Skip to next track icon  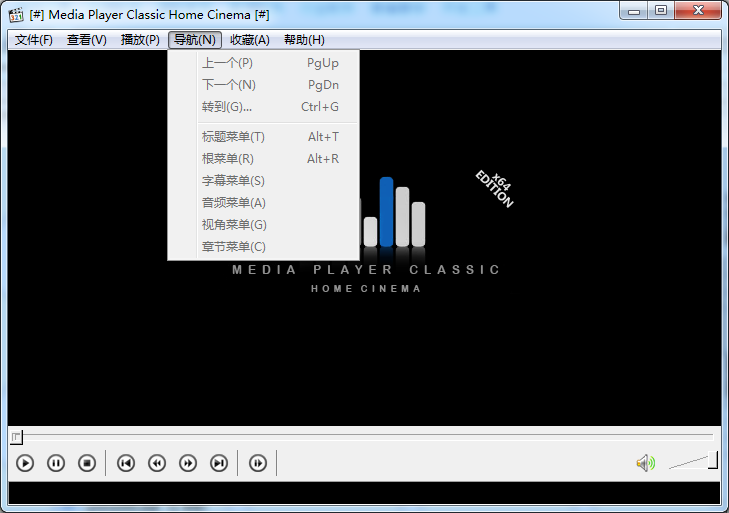tap(219, 463)
